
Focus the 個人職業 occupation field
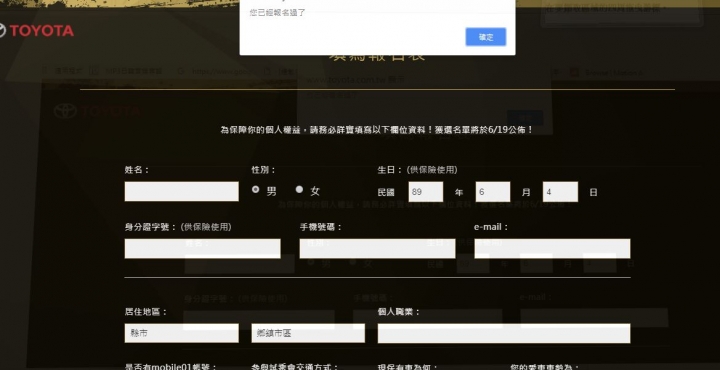(x=504, y=333)
